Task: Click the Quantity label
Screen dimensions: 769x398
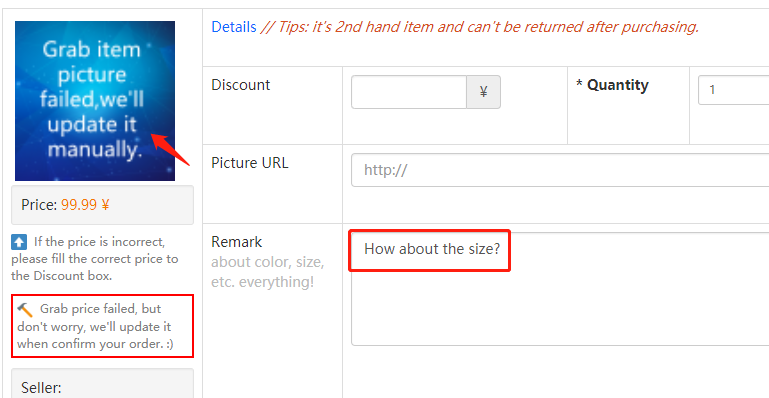Action: tap(612, 85)
